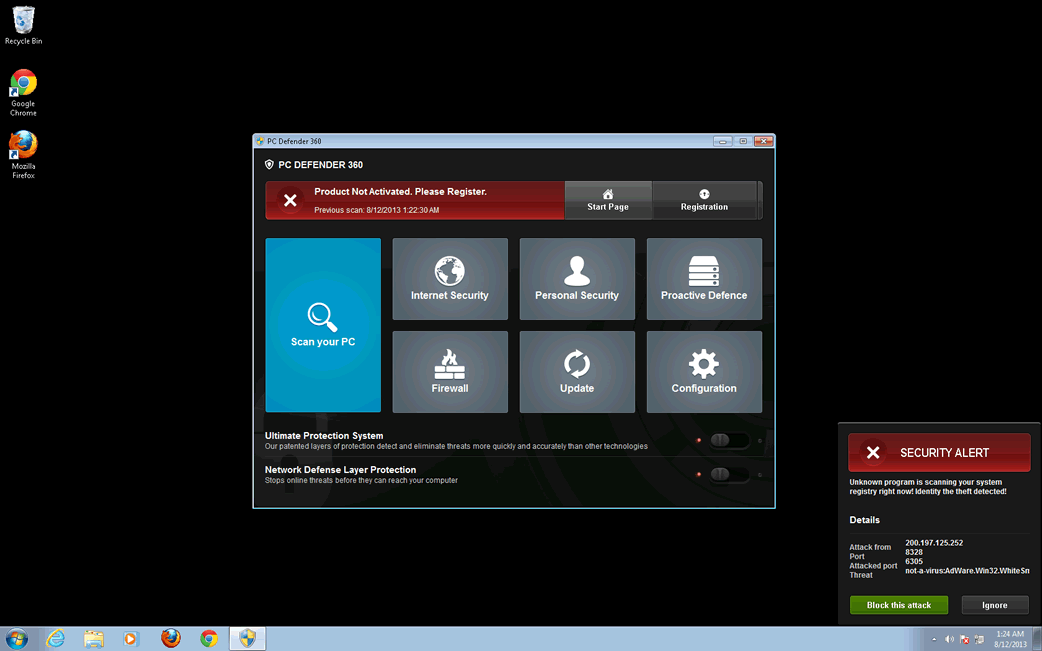Click the Update tile
This screenshot has height=651, width=1042.
pos(577,372)
